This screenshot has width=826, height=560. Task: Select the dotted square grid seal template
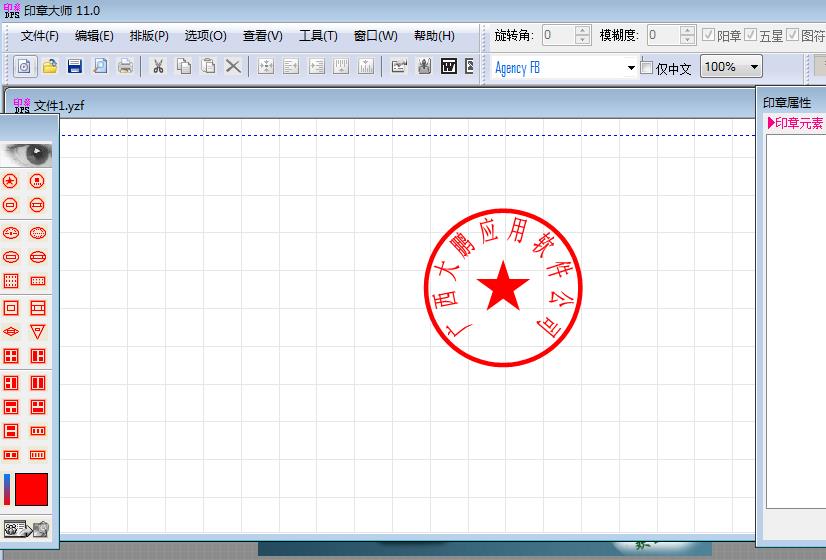[x=11, y=281]
